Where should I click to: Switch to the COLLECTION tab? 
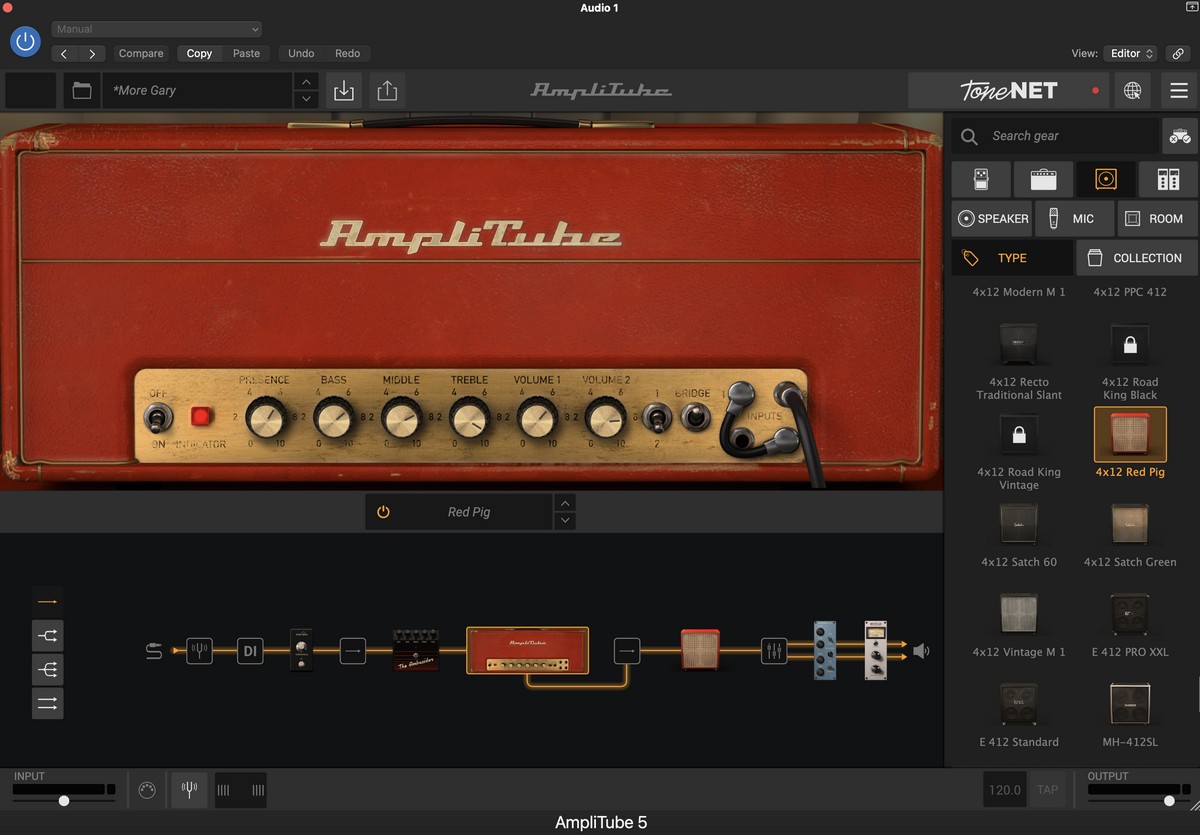[1136, 258]
